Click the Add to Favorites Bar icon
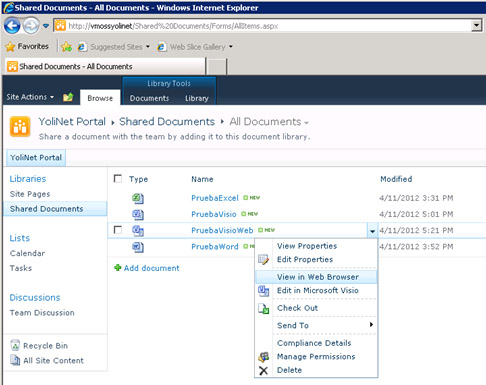The height and width of the screenshot is (385, 486). pyautogui.click(x=66, y=47)
